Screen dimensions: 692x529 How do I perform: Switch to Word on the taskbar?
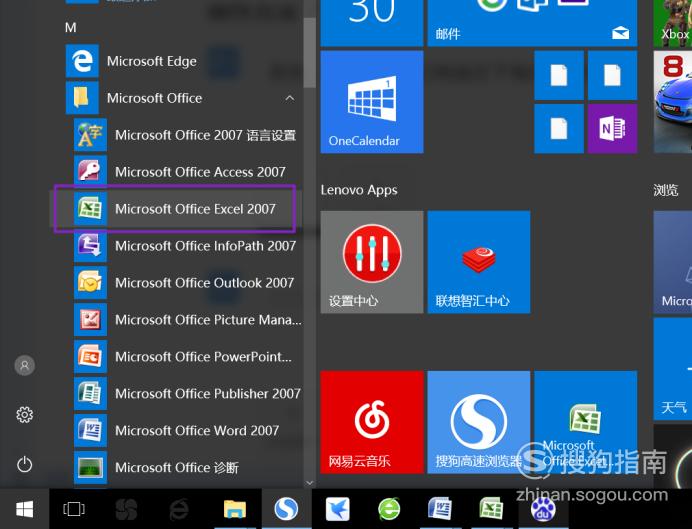(x=440, y=509)
